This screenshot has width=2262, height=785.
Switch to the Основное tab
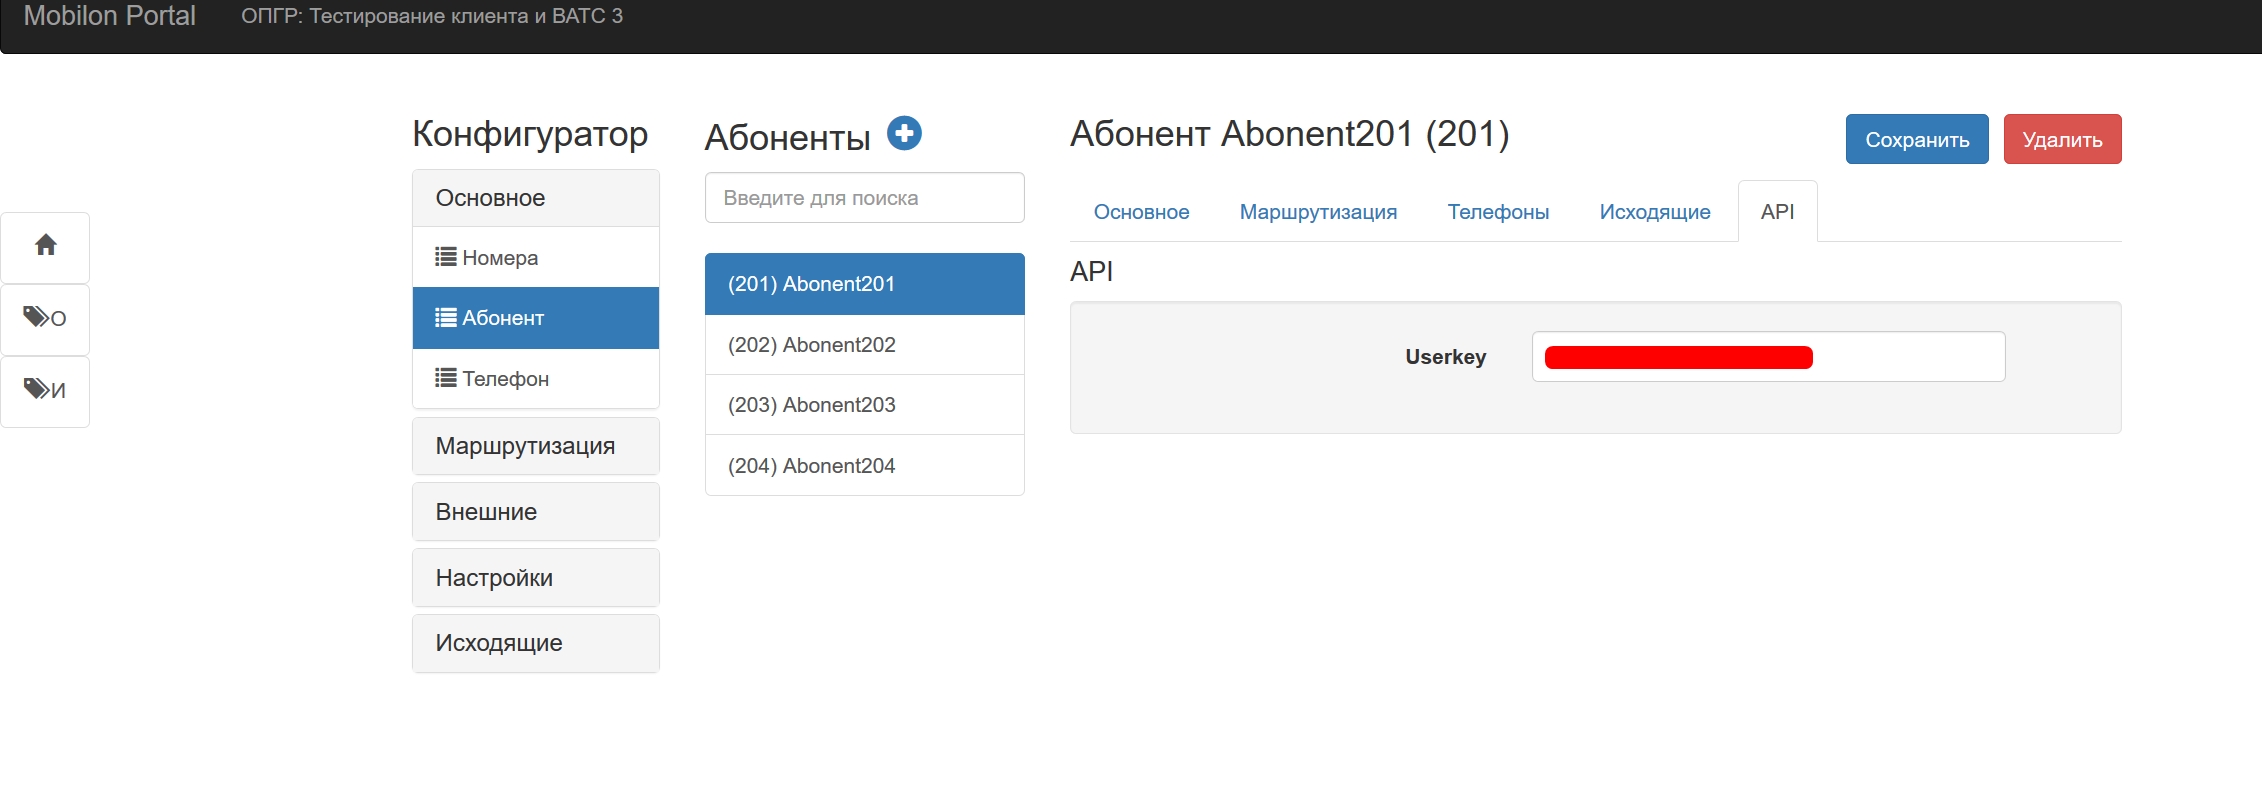point(1141,212)
